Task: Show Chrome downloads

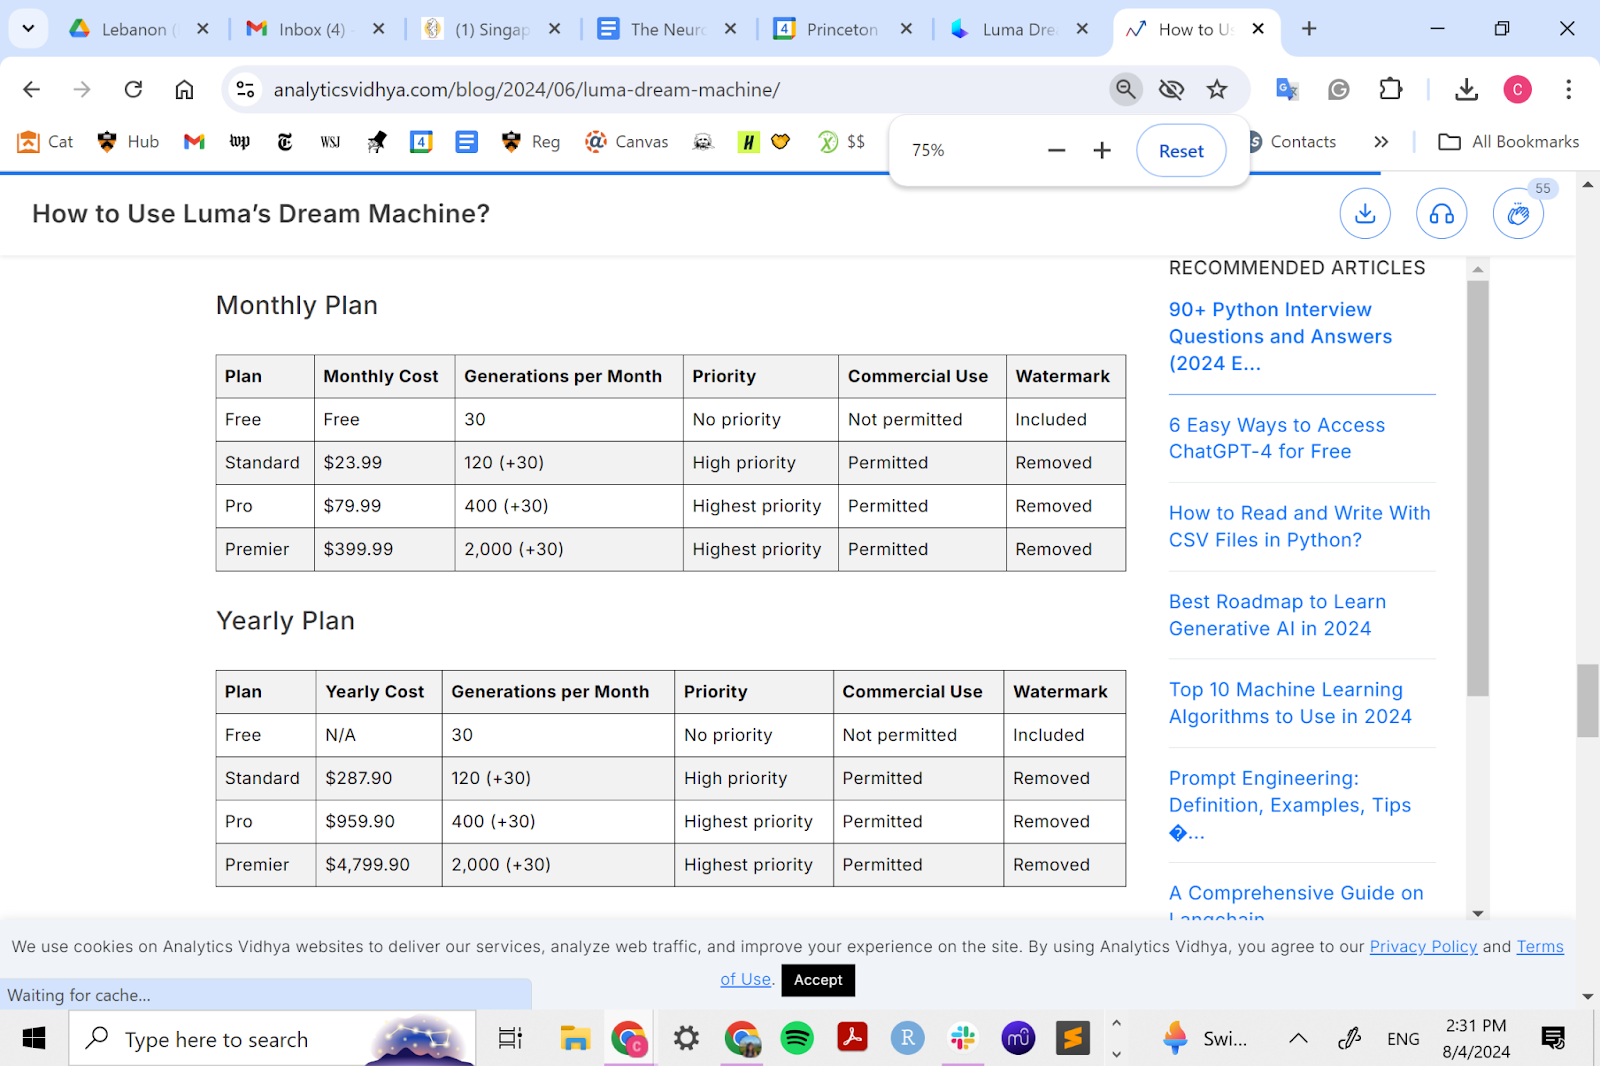Action: [x=1466, y=90]
